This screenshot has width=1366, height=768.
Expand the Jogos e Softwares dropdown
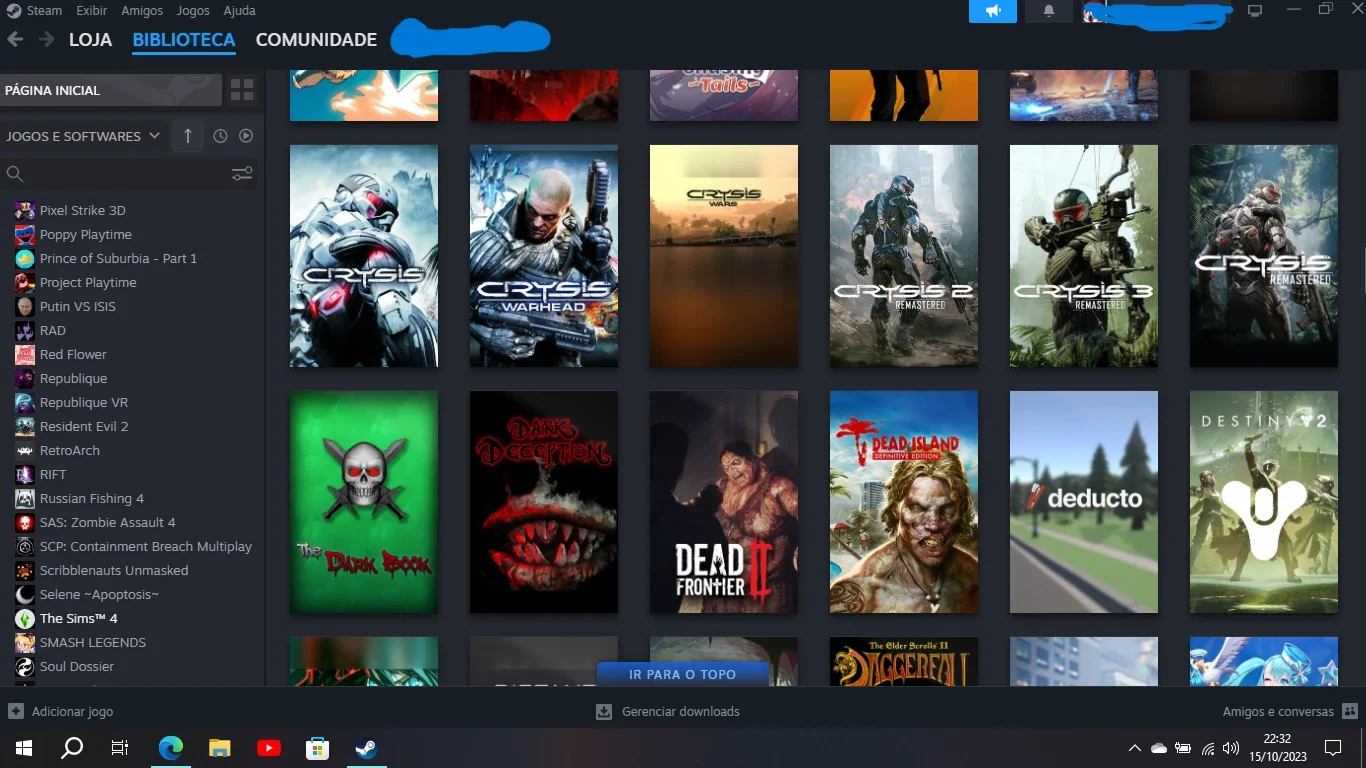[x=82, y=136]
